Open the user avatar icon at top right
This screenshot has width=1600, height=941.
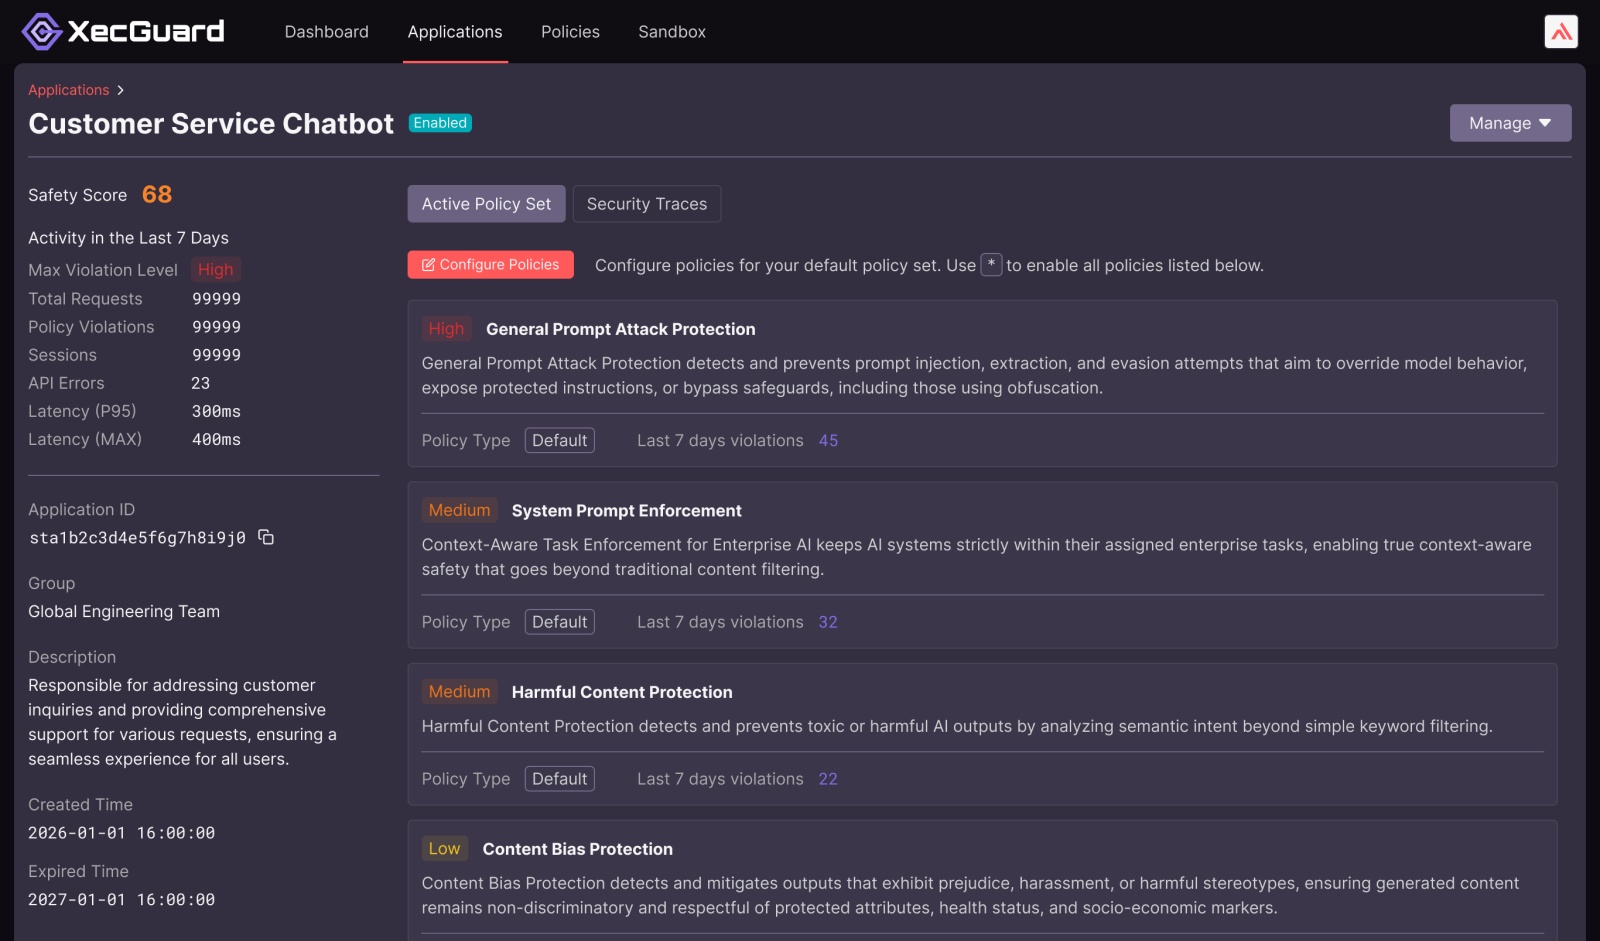(x=1561, y=32)
